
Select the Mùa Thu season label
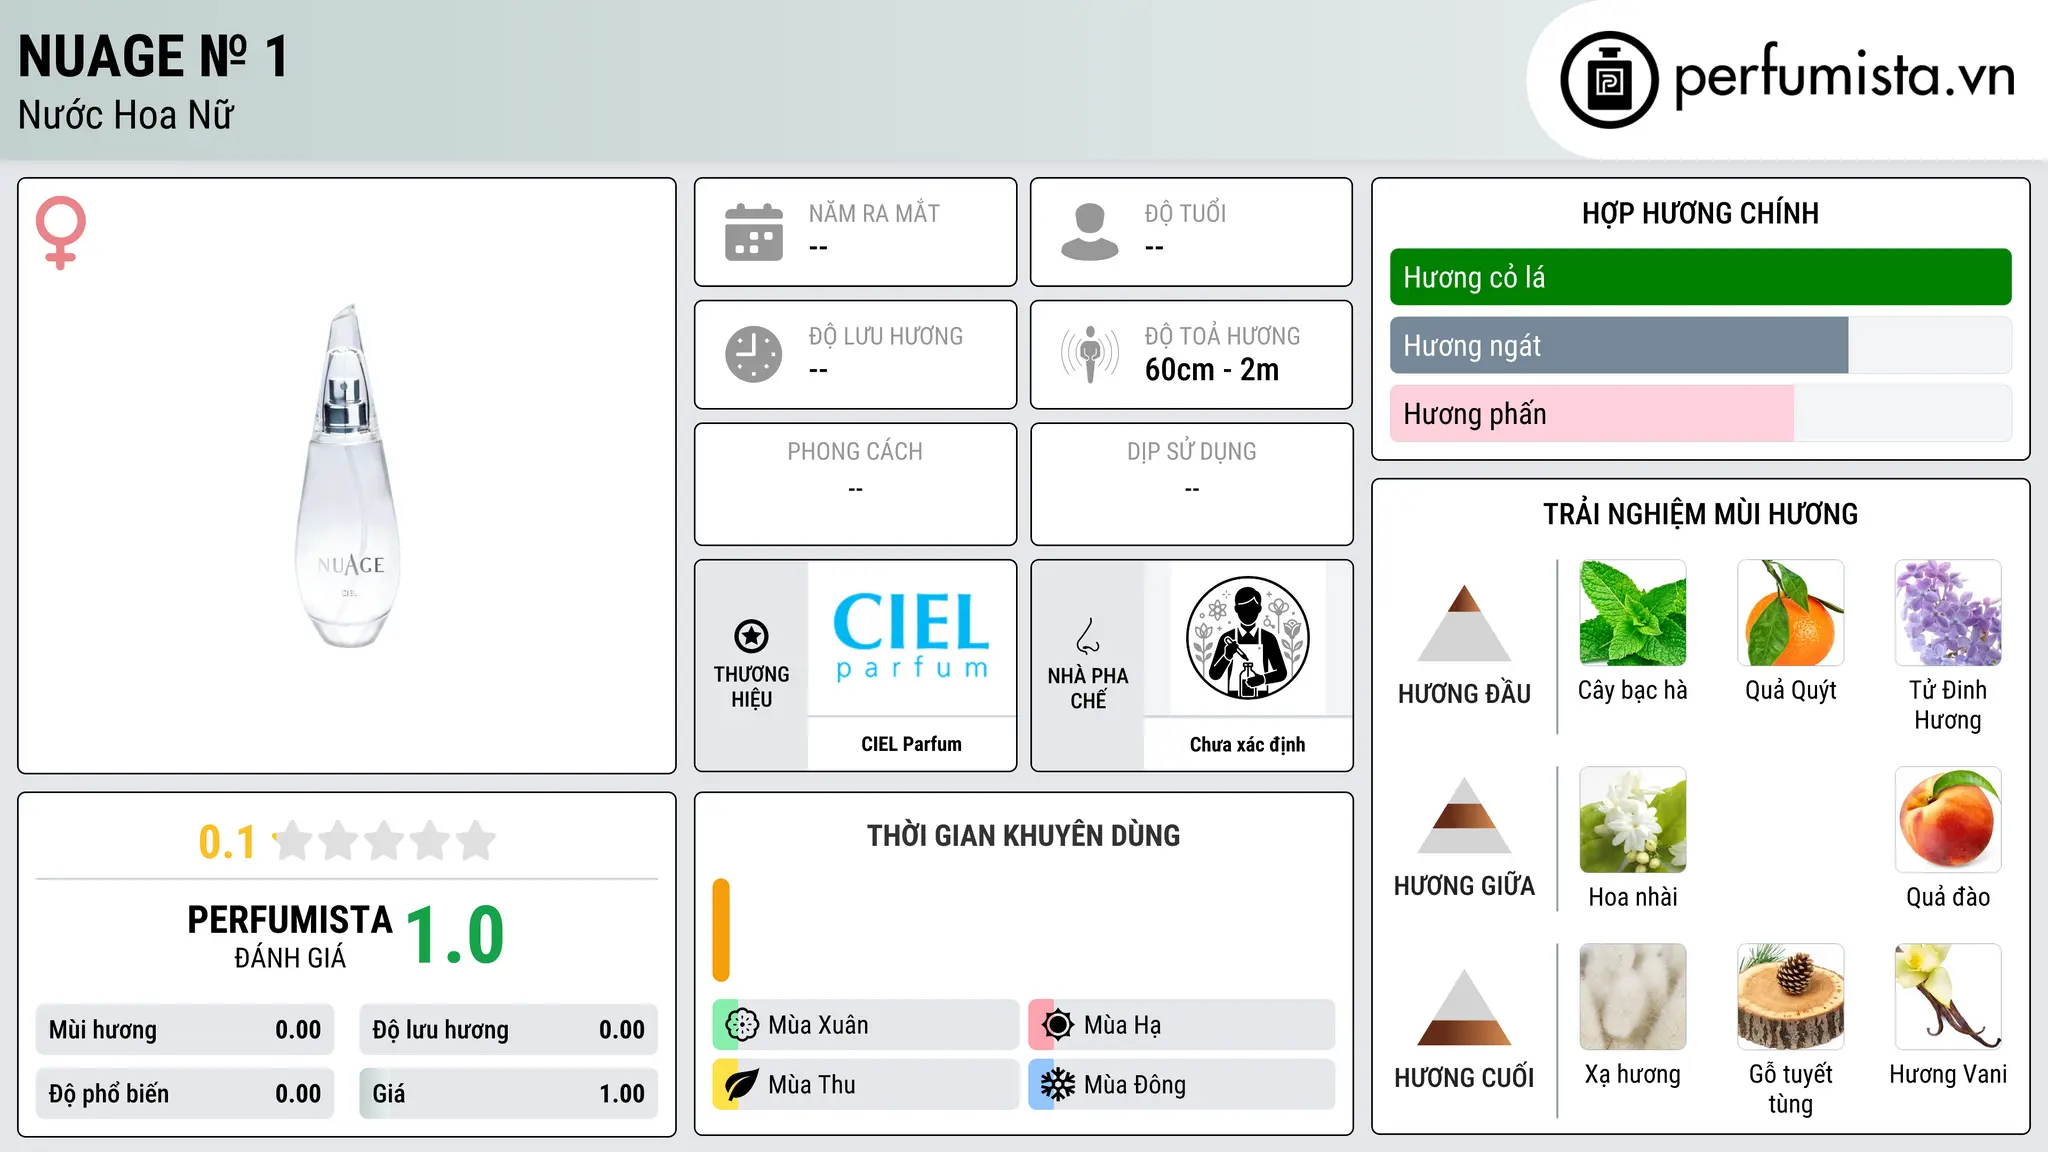click(x=812, y=1085)
